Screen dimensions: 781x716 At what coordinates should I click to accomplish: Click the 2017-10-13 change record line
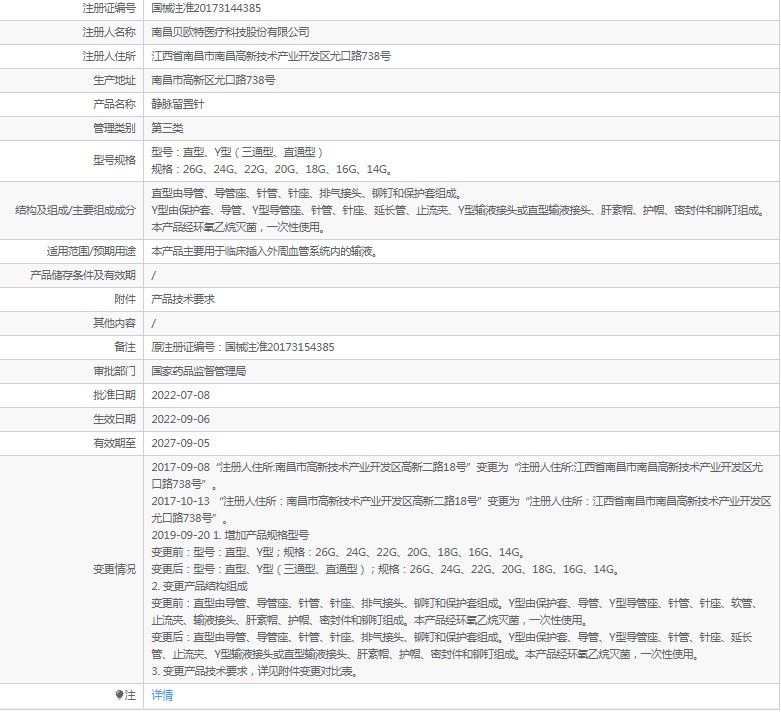[x=461, y=509]
